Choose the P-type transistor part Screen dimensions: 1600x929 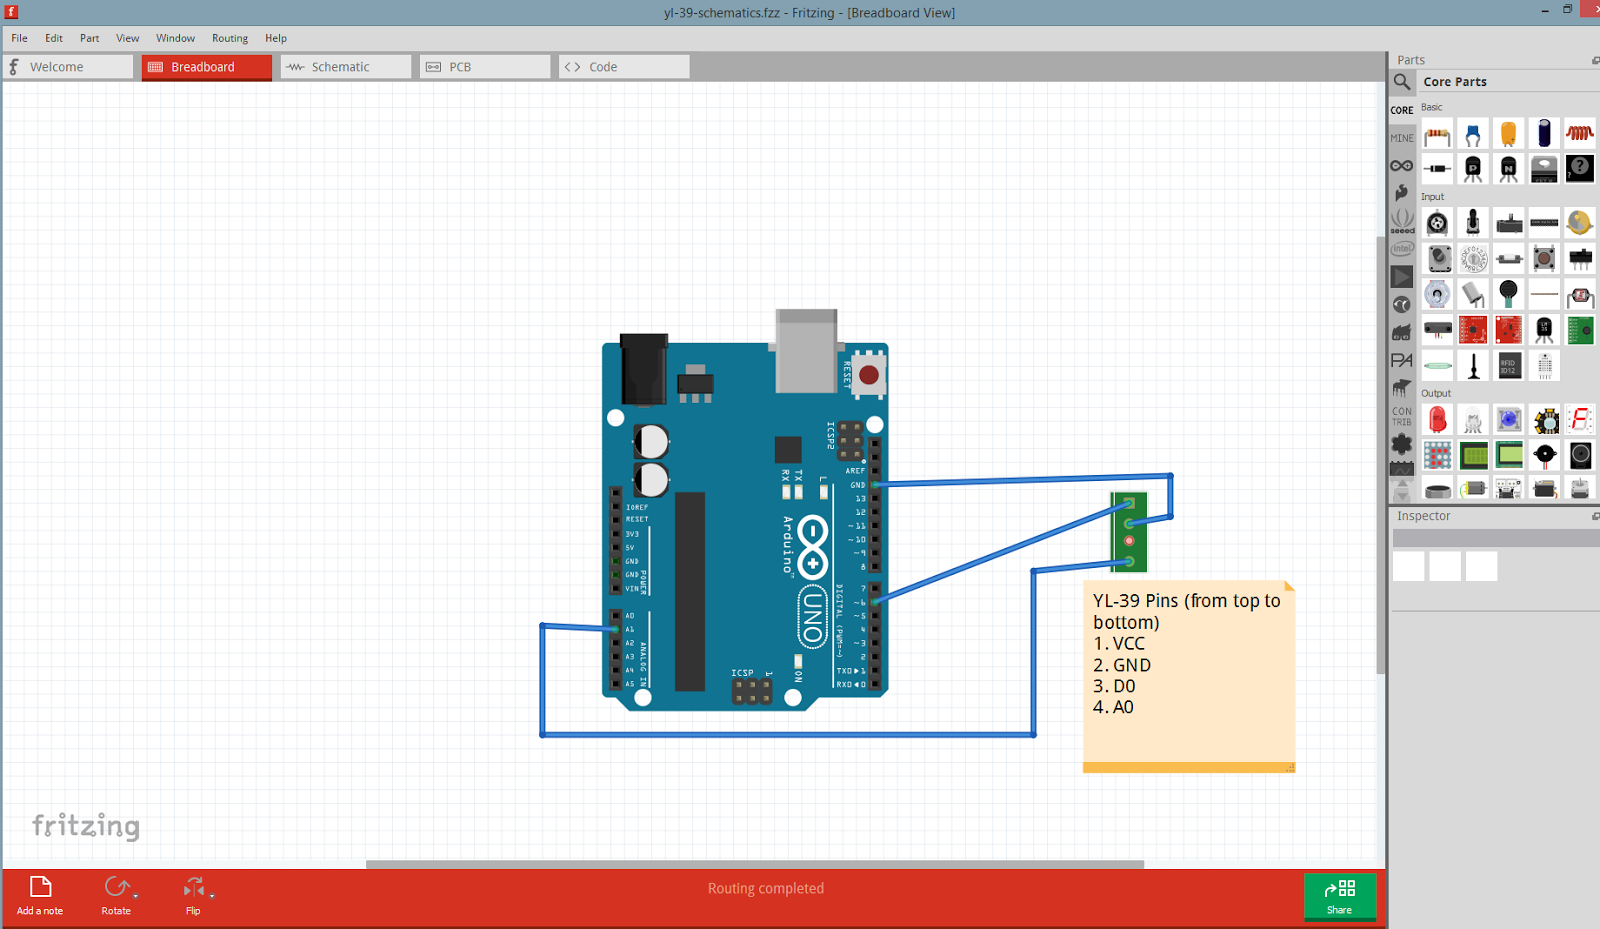point(1473,169)
